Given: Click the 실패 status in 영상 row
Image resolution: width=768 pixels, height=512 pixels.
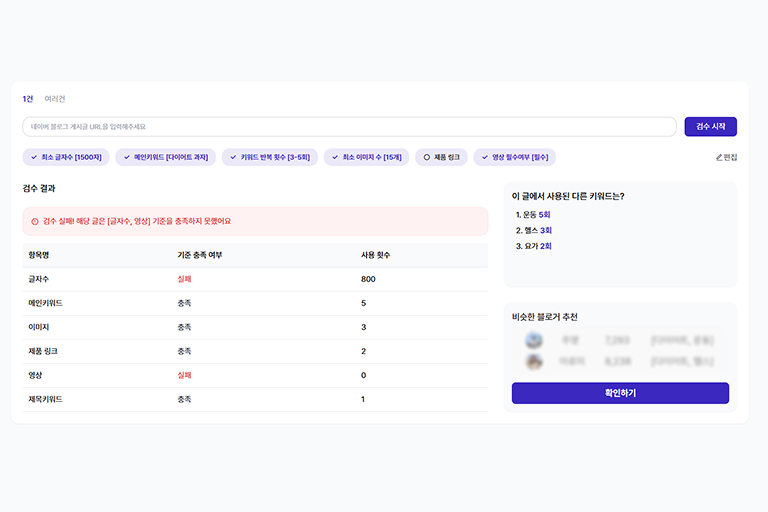Looking at the screenshot, I should coord(184,375).
